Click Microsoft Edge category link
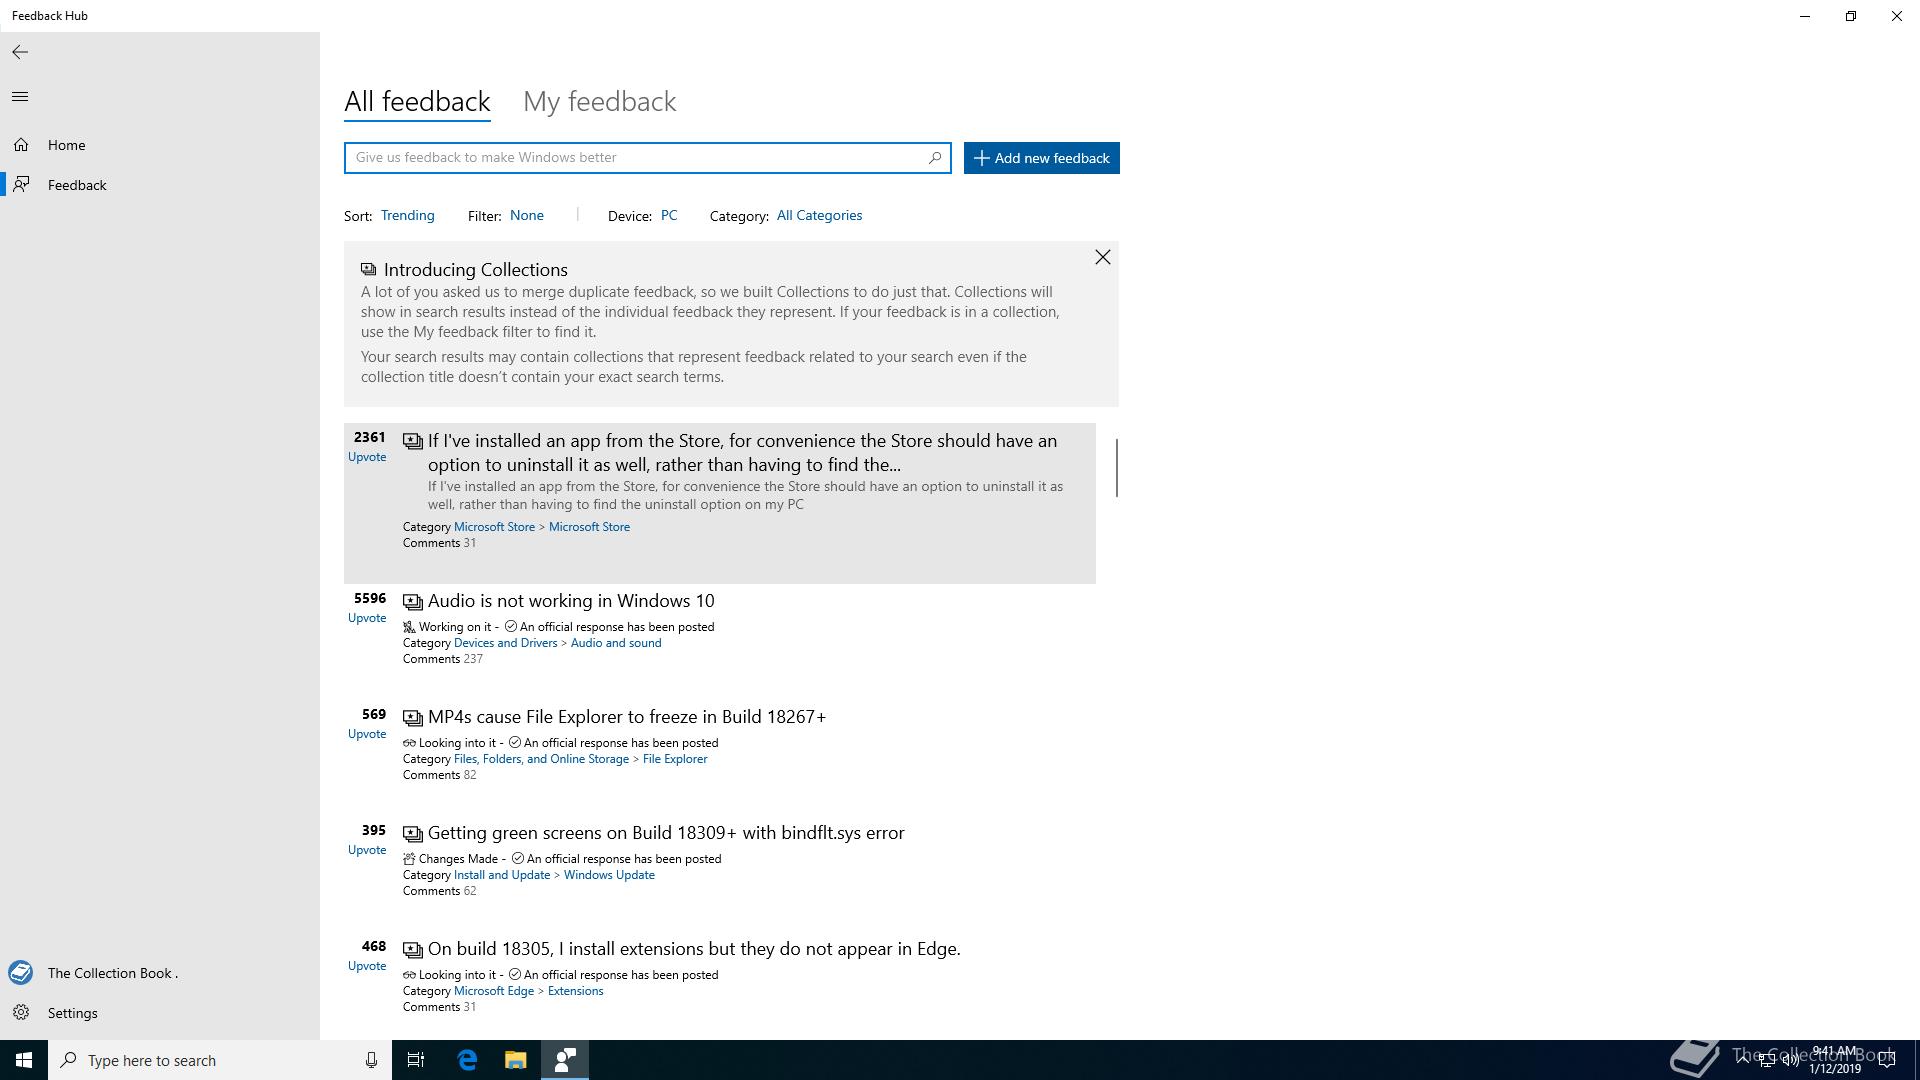Image resolution: width=1920 pixels, height=1080 pixels. [x=494, y=991]
